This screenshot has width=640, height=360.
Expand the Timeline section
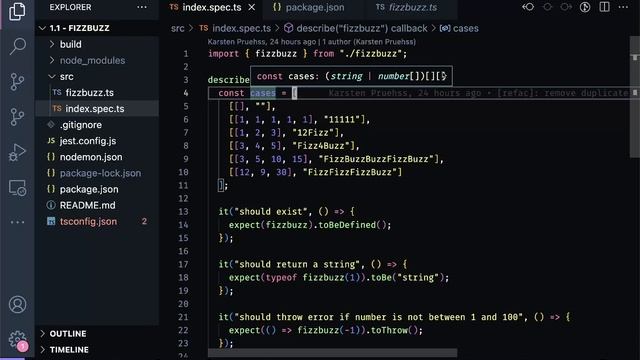[69, 350]
